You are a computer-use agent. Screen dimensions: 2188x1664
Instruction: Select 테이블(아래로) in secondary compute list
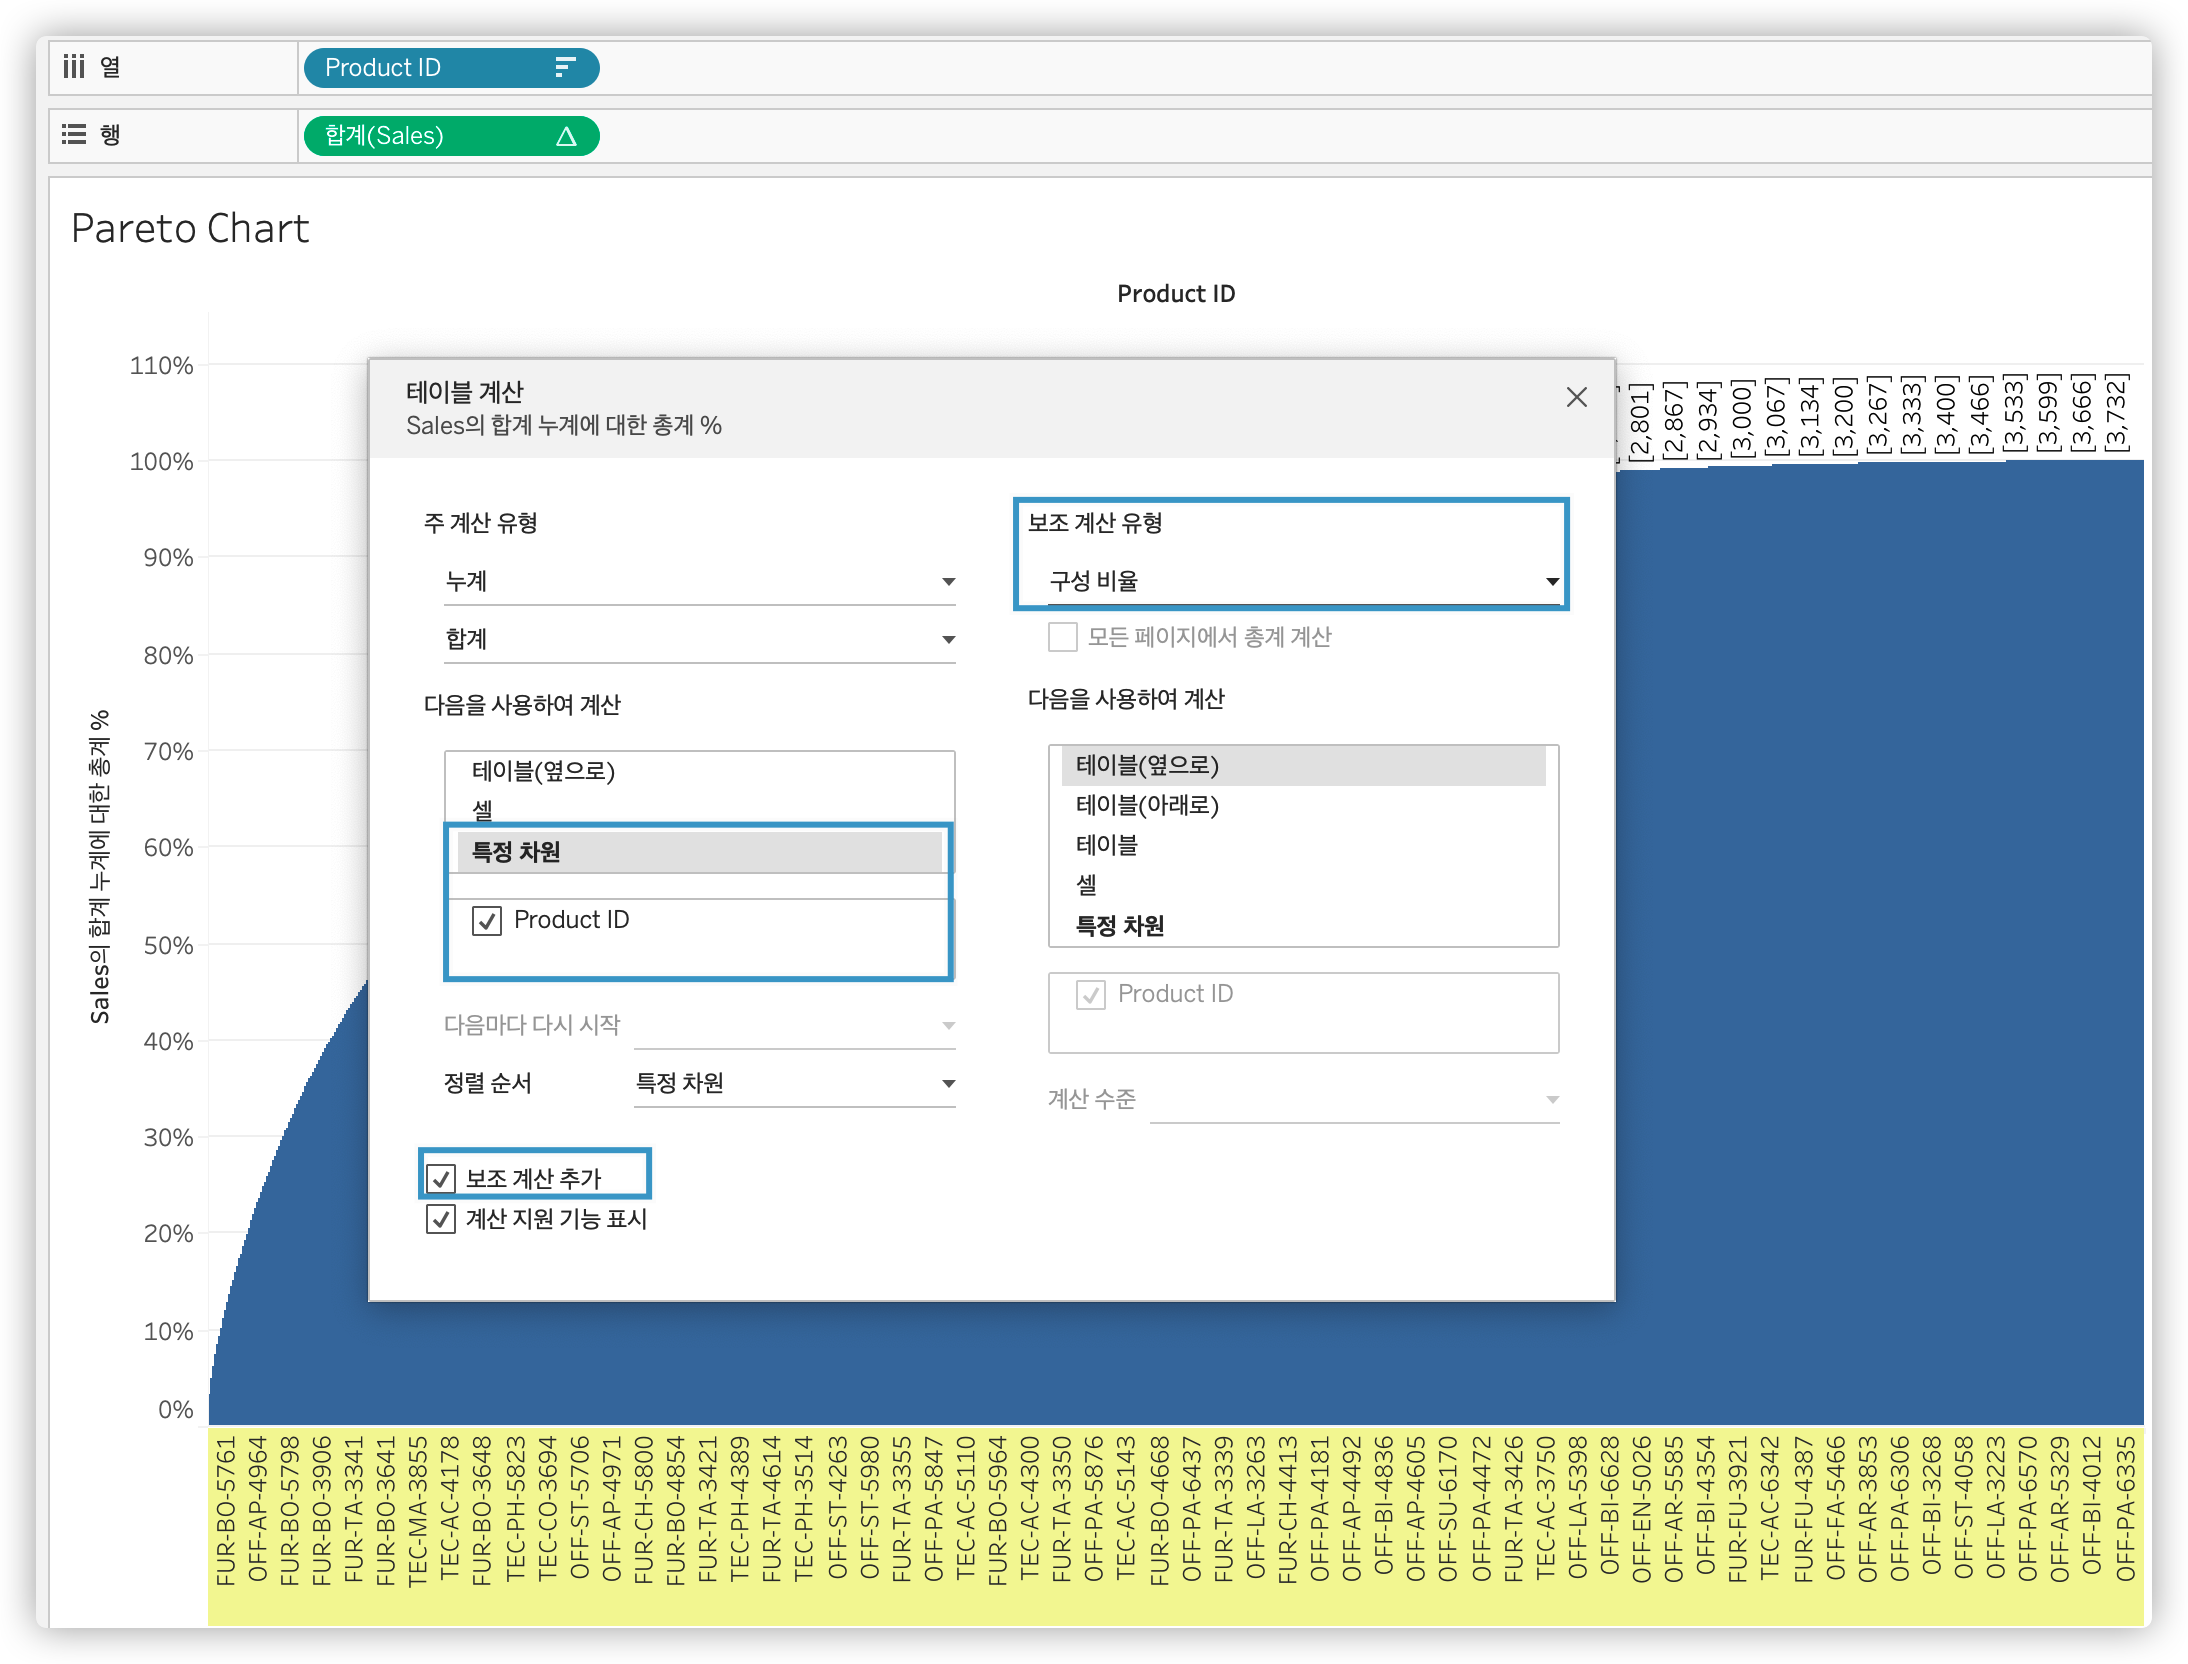click(x=1147, y=805)
